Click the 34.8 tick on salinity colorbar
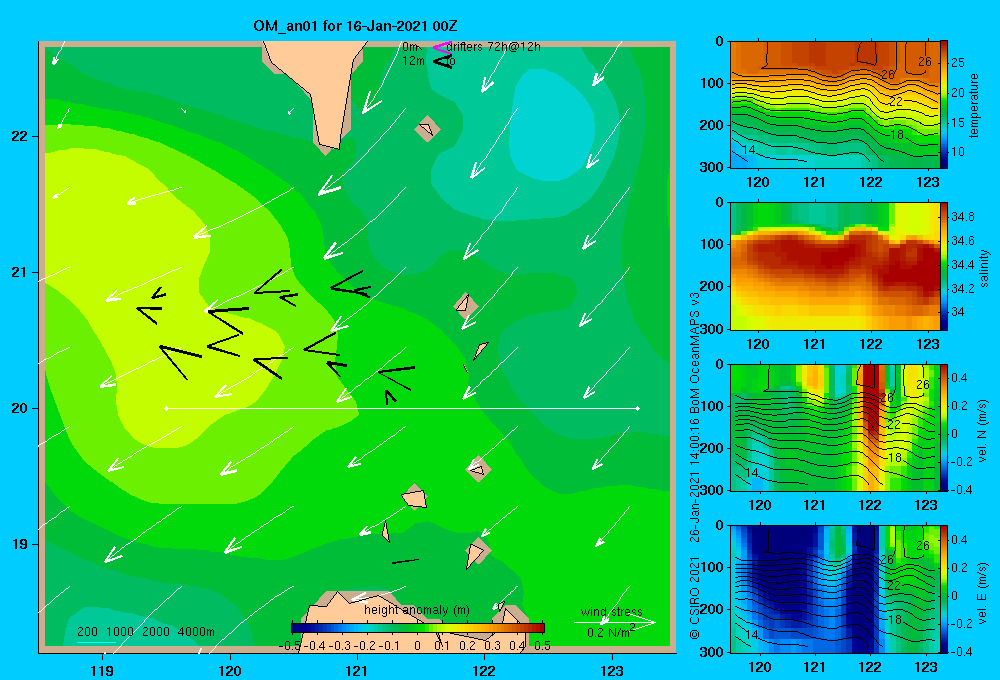 click(962, 217)
